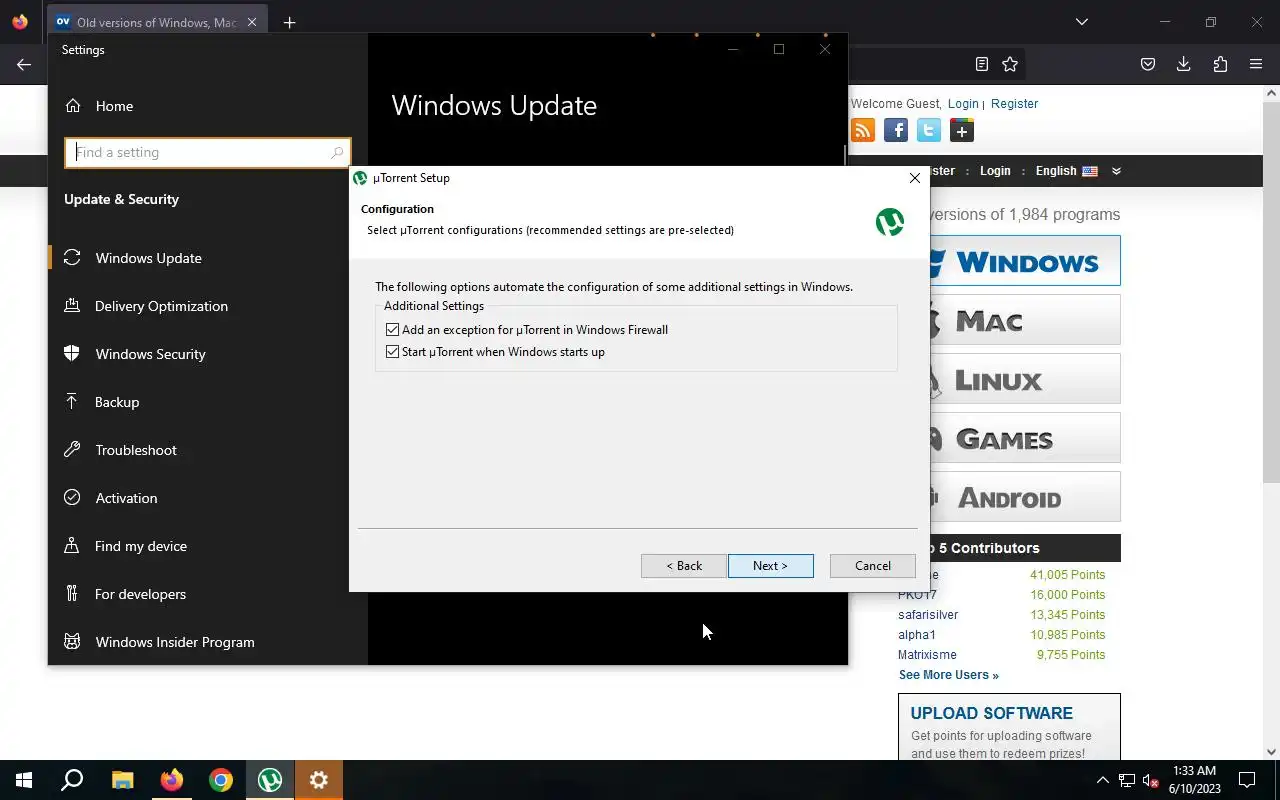The height and width of the screenshot is (800, 1280).
Task: Close the Old versions browser tab
Action: tap(252, 22)
